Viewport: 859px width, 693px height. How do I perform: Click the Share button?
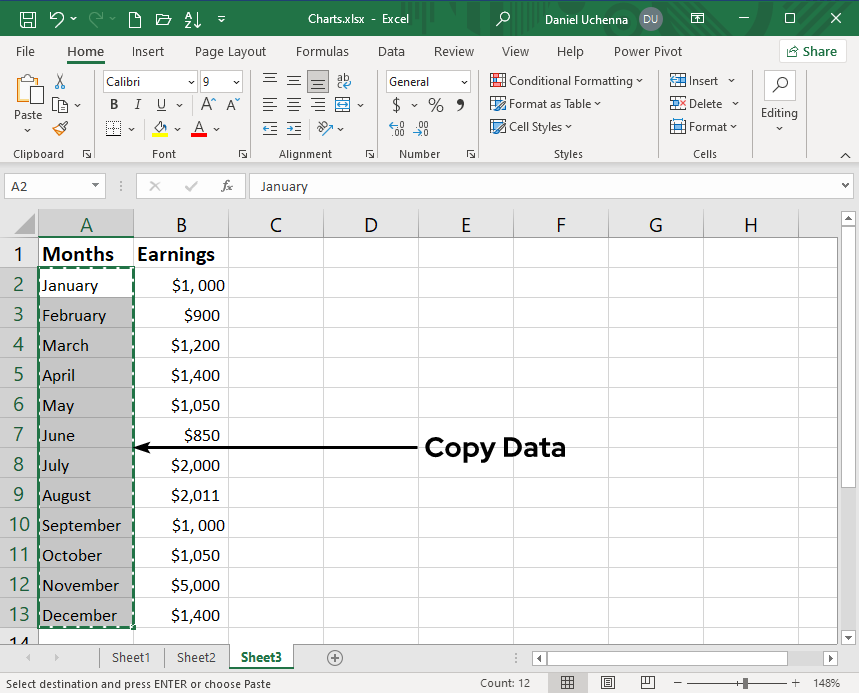coord(812,51)
